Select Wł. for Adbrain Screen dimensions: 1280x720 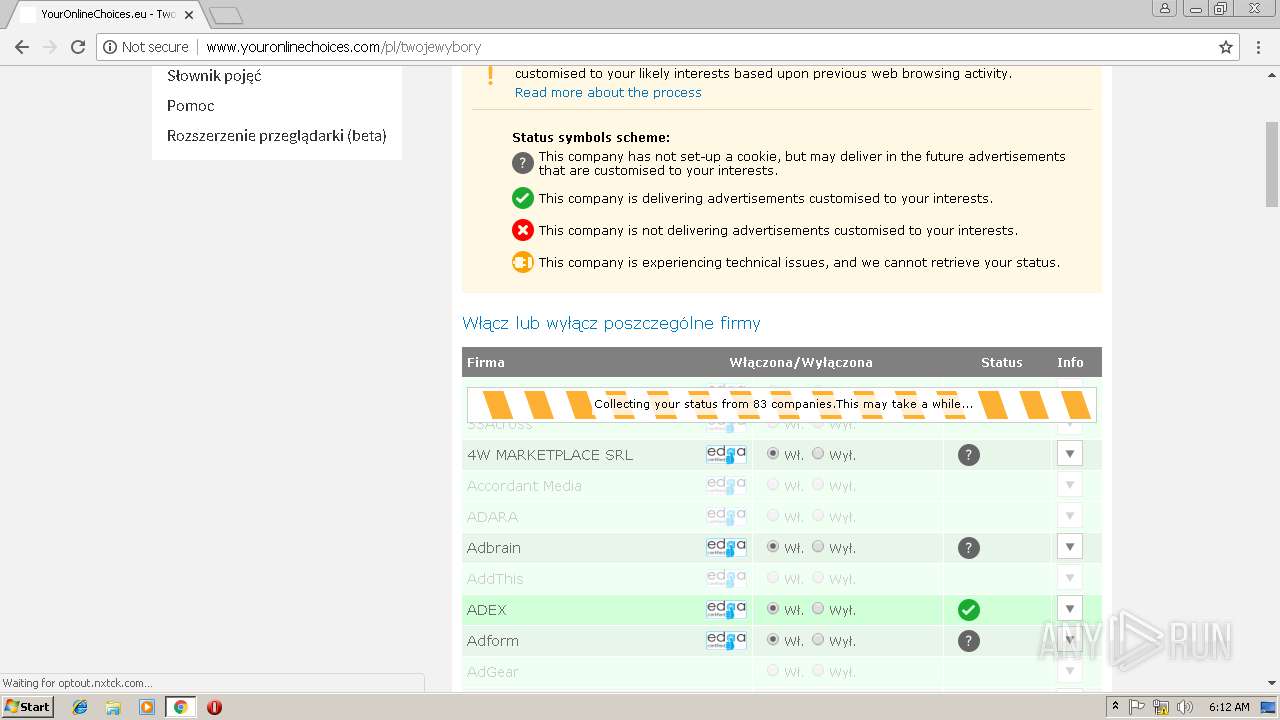click(x=773, y=547)
